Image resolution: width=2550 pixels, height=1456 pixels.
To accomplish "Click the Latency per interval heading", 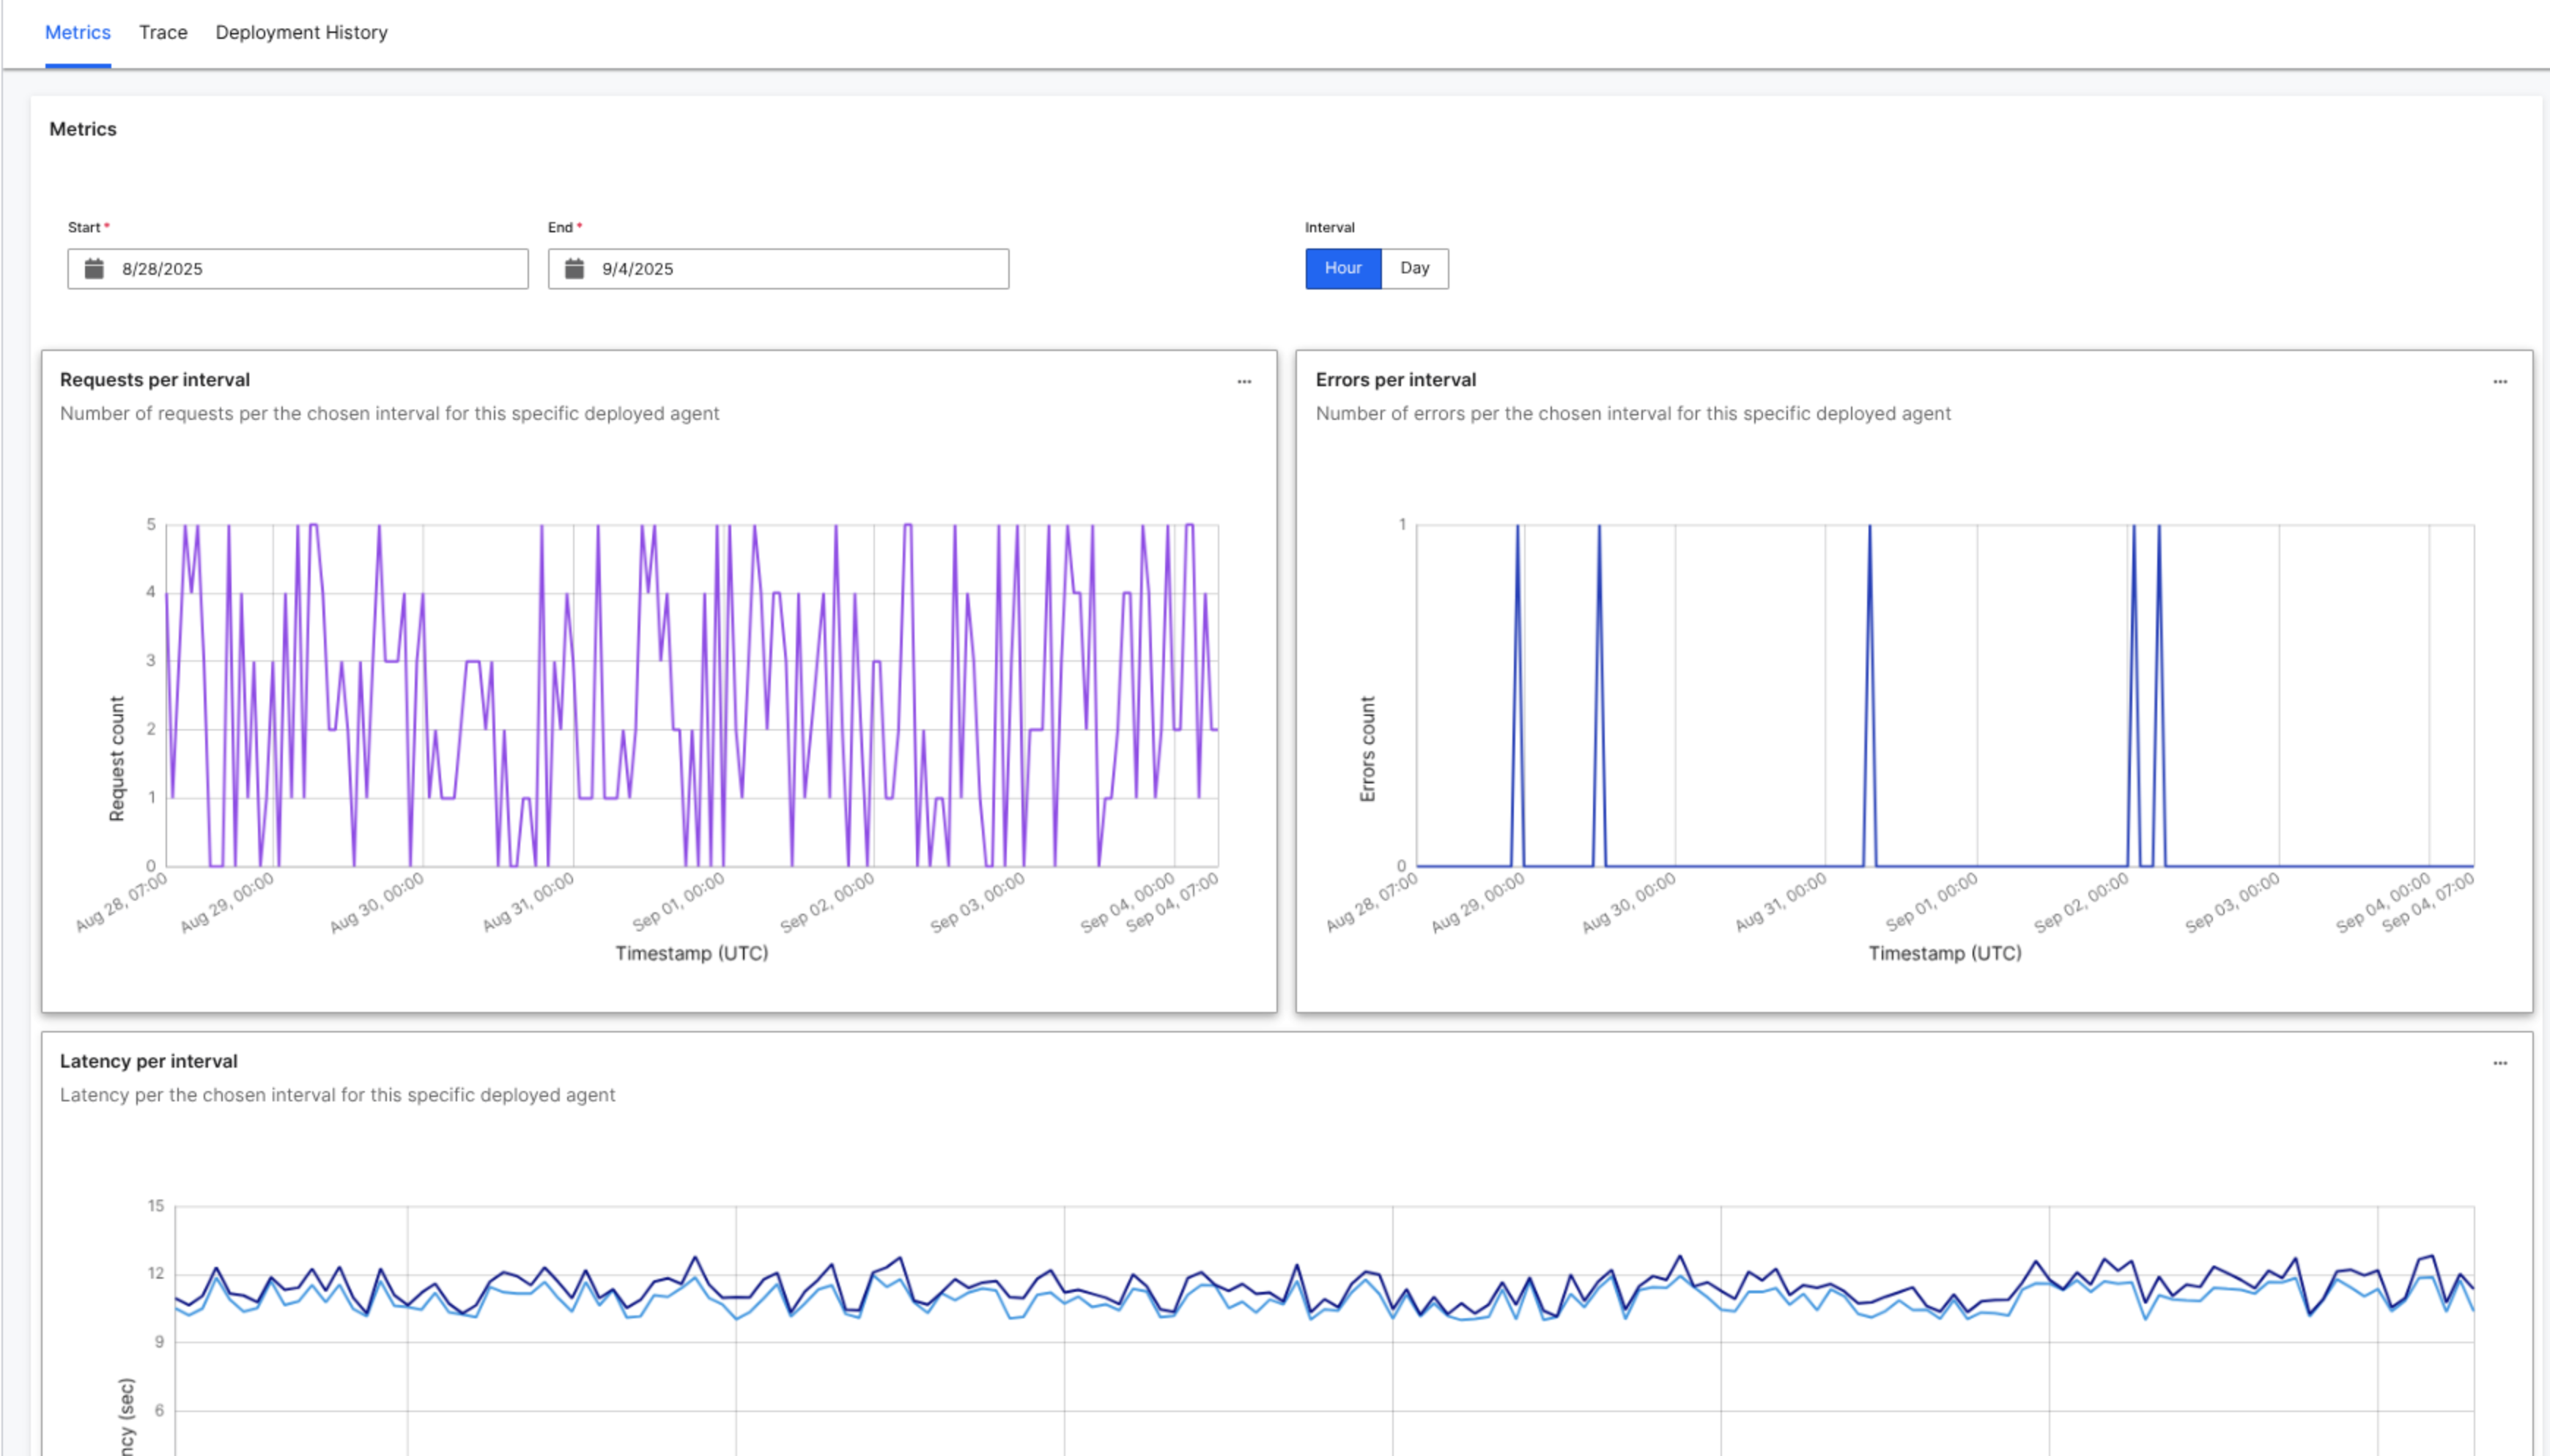I will pos(148,1061).
